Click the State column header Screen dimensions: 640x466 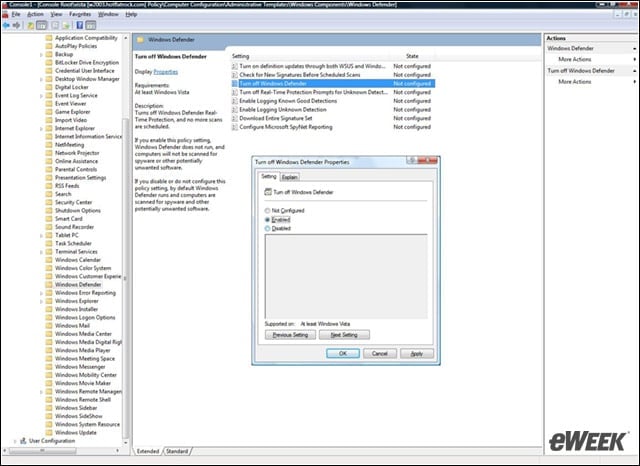pos(412,56)
